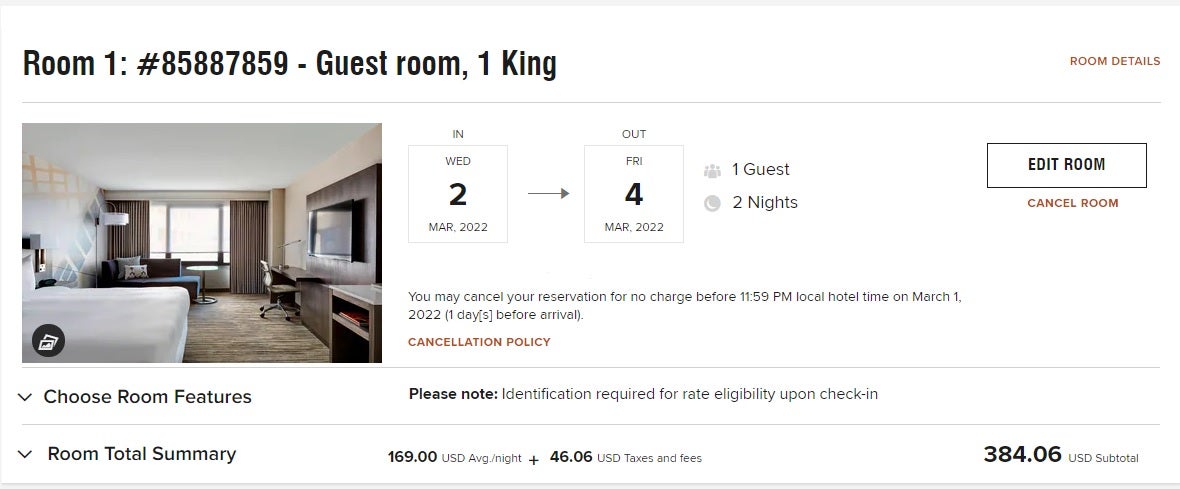Click the Choose Room Features heading
Screen dimensions: 1180x489
pos(147,397)
